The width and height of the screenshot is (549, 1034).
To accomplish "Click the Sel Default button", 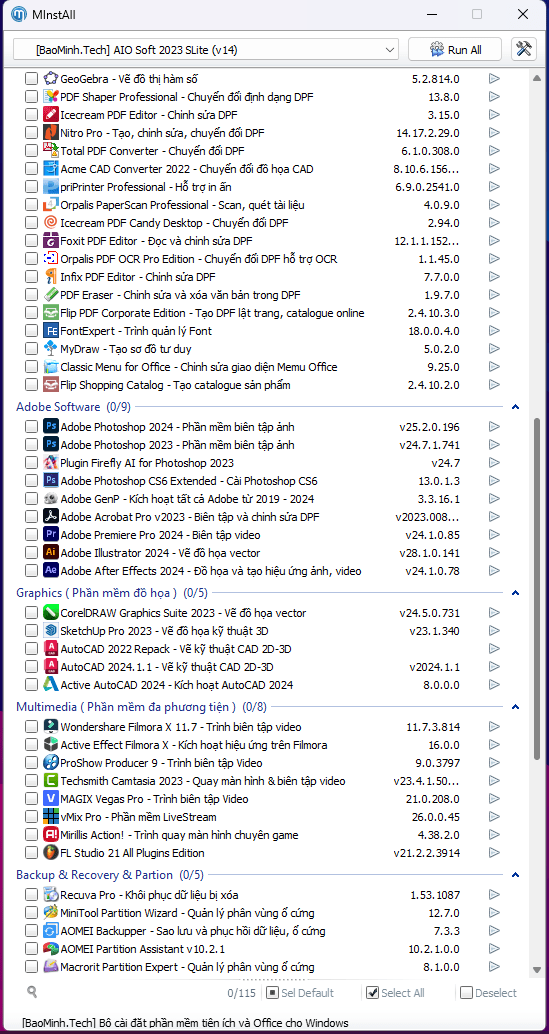I will point(301,992).
